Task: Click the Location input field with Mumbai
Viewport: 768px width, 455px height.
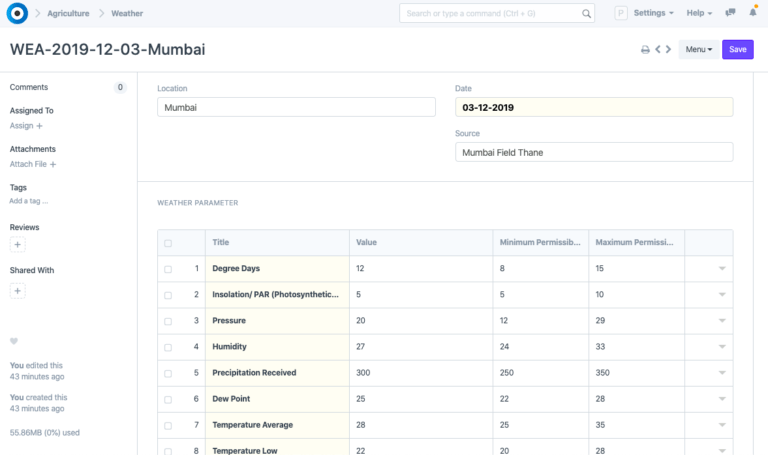Action: (x=296, y=107)
